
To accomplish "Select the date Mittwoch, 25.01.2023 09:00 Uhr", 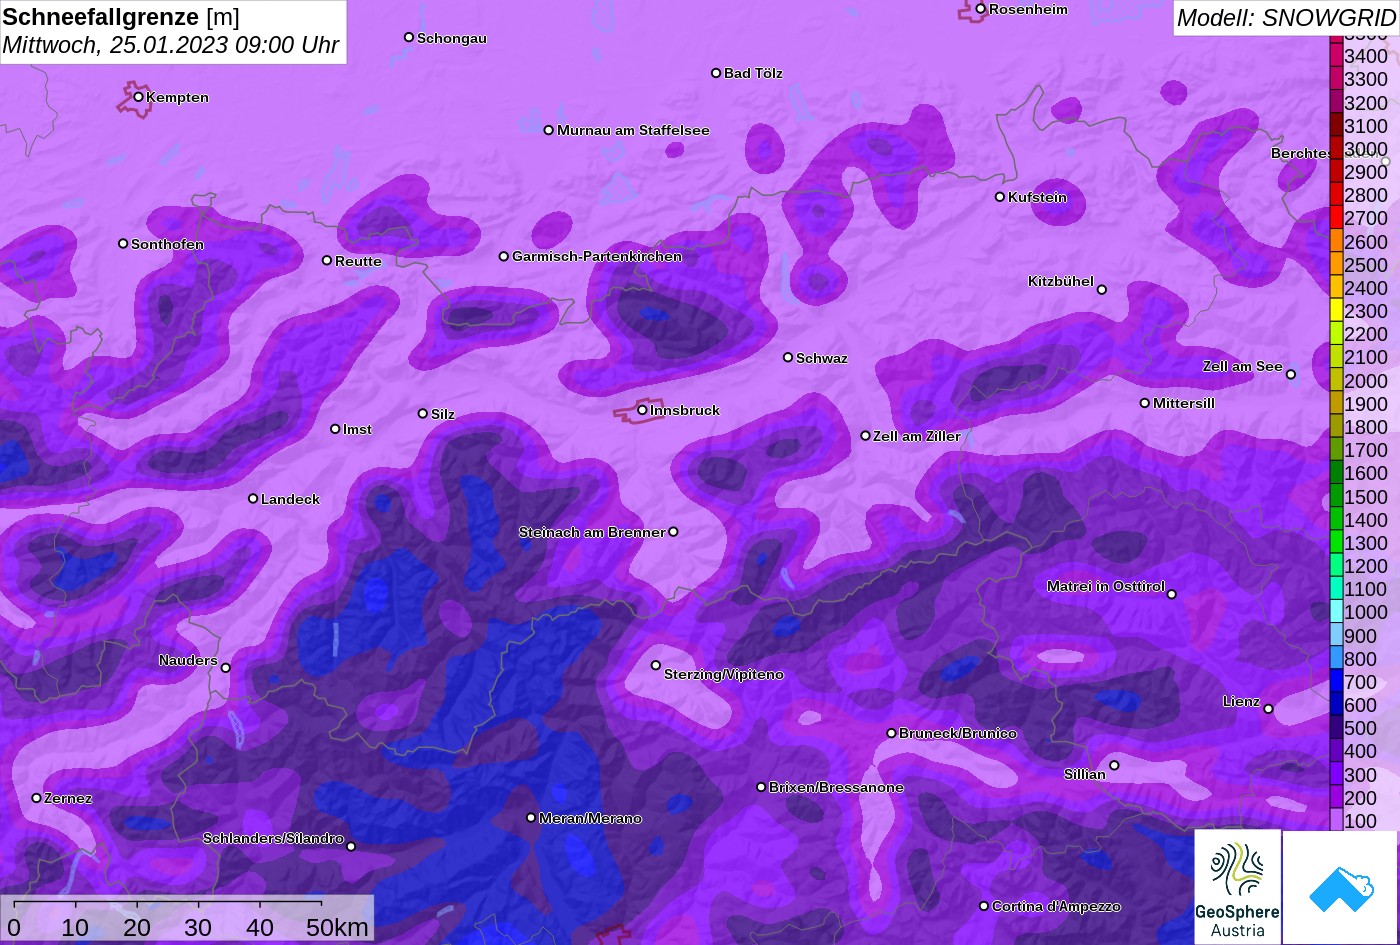I will tap(171, 45).
